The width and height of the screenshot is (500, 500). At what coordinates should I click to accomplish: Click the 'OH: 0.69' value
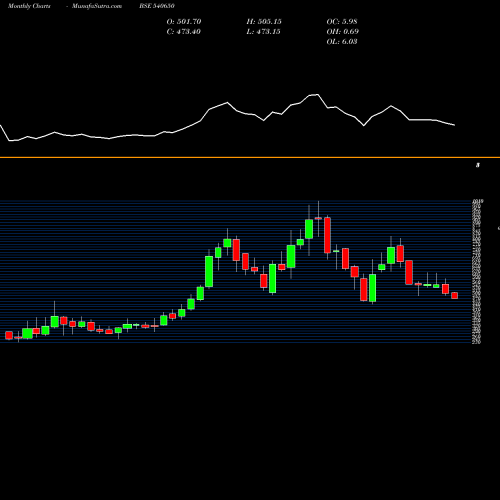pyautogui.click(x=342, y=32)
